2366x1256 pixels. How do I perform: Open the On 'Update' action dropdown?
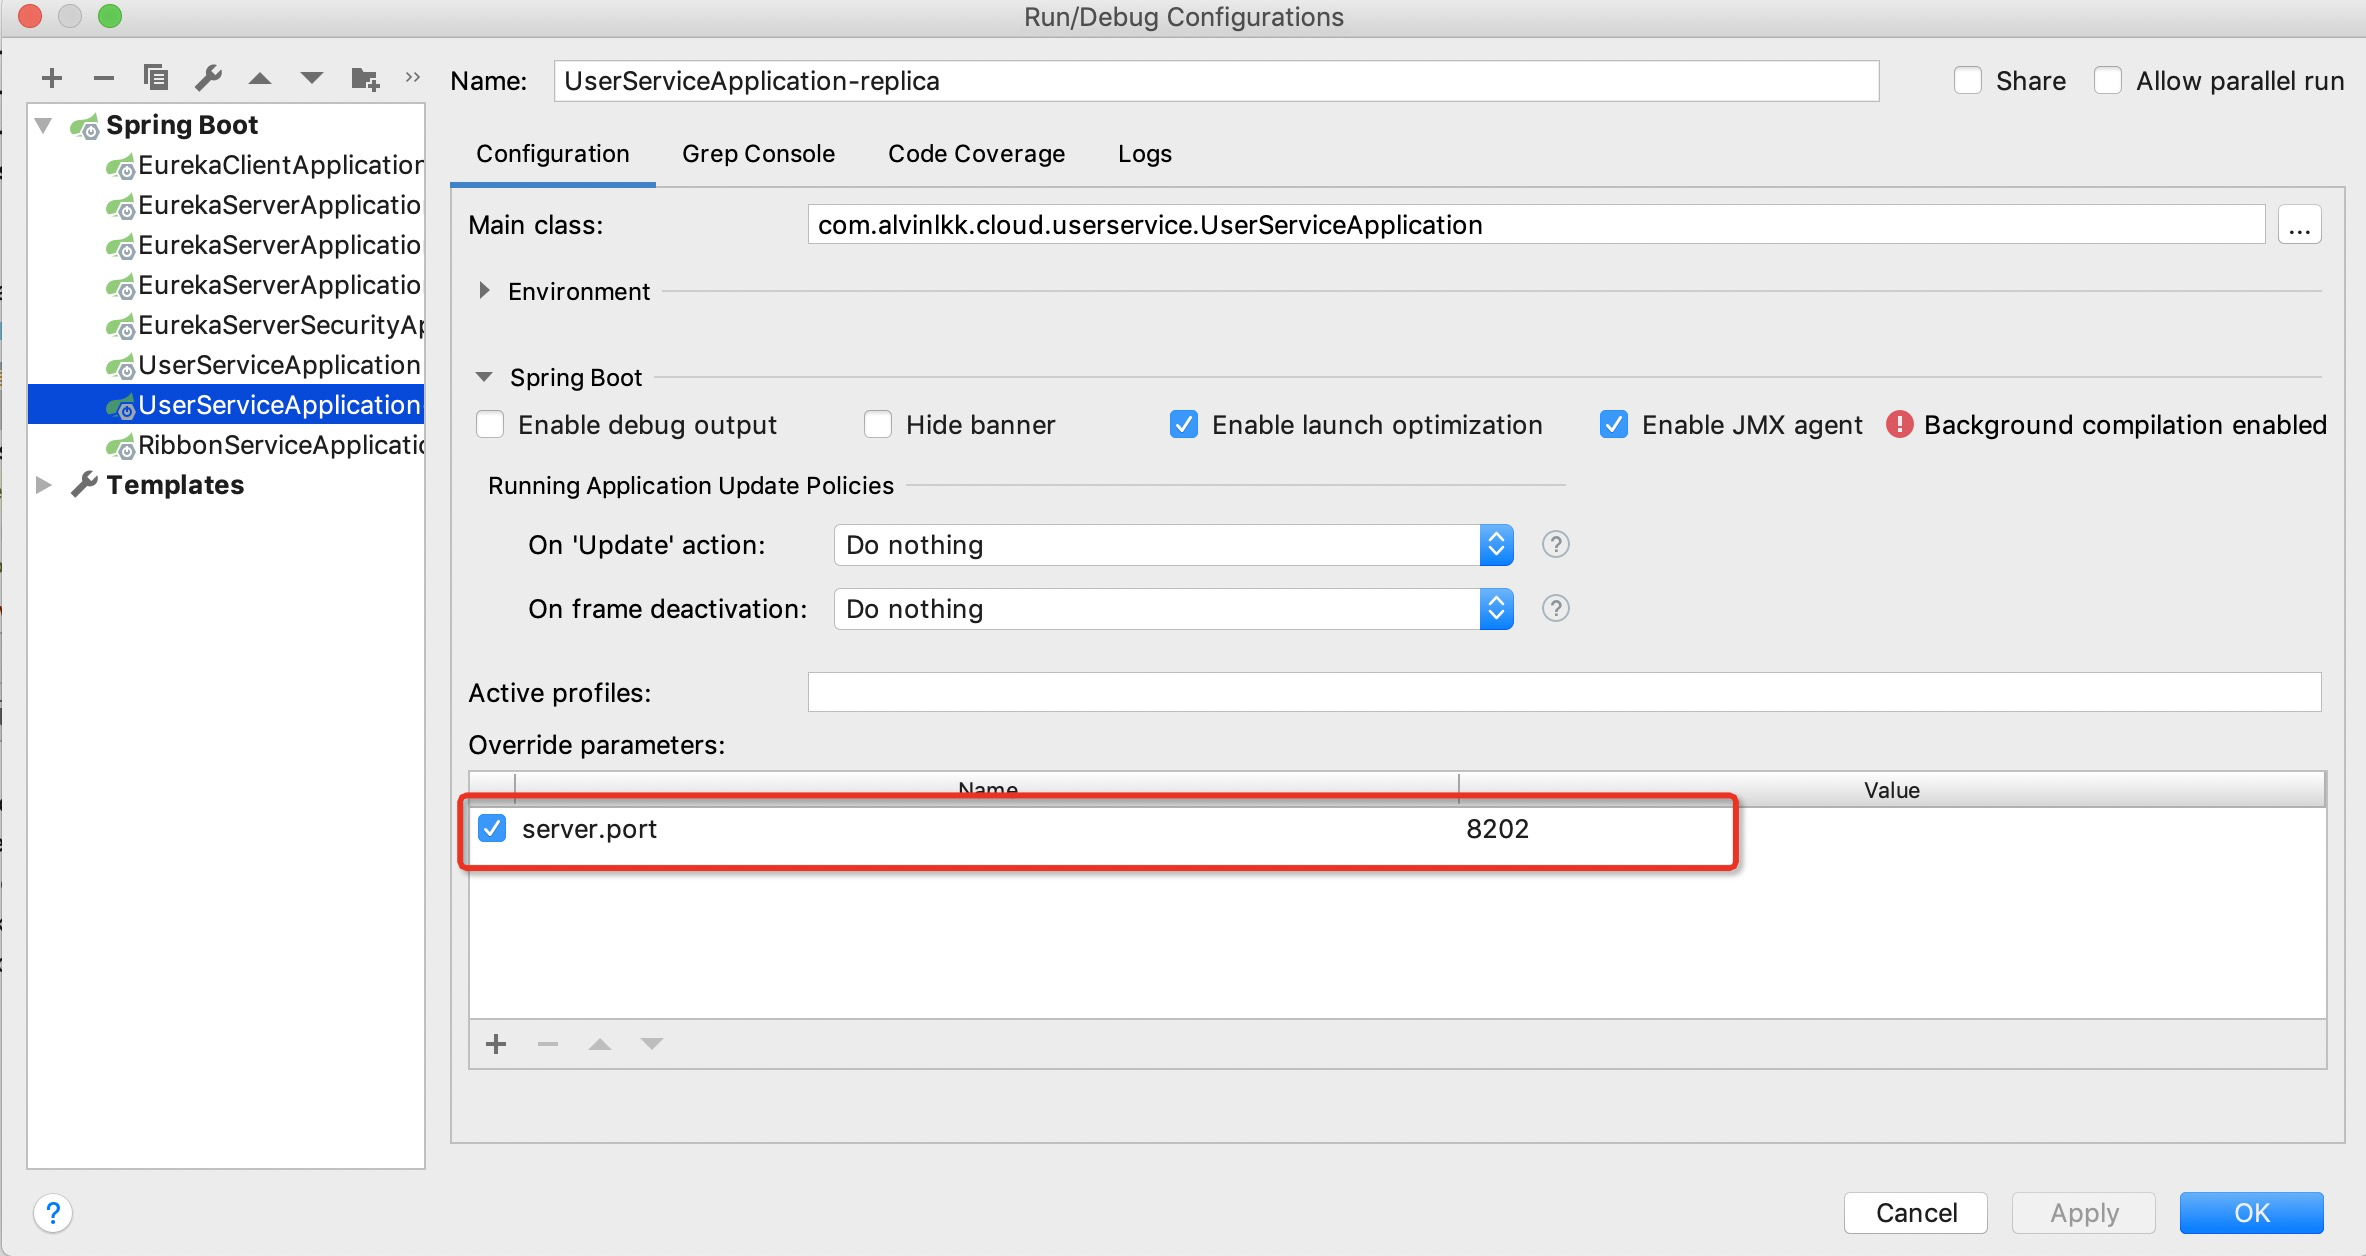click(x=1172, y=545)
